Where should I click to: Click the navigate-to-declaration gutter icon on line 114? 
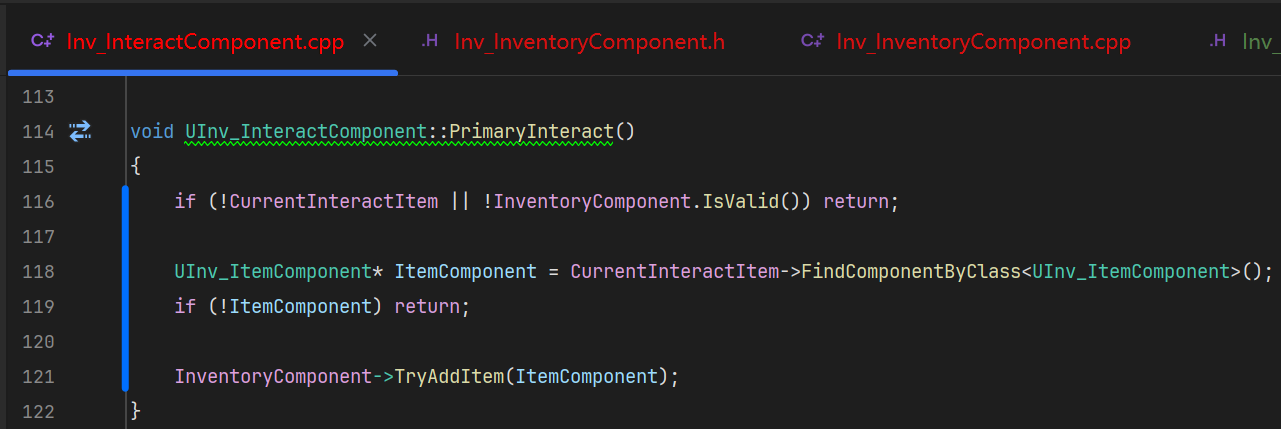coord(80,130)
